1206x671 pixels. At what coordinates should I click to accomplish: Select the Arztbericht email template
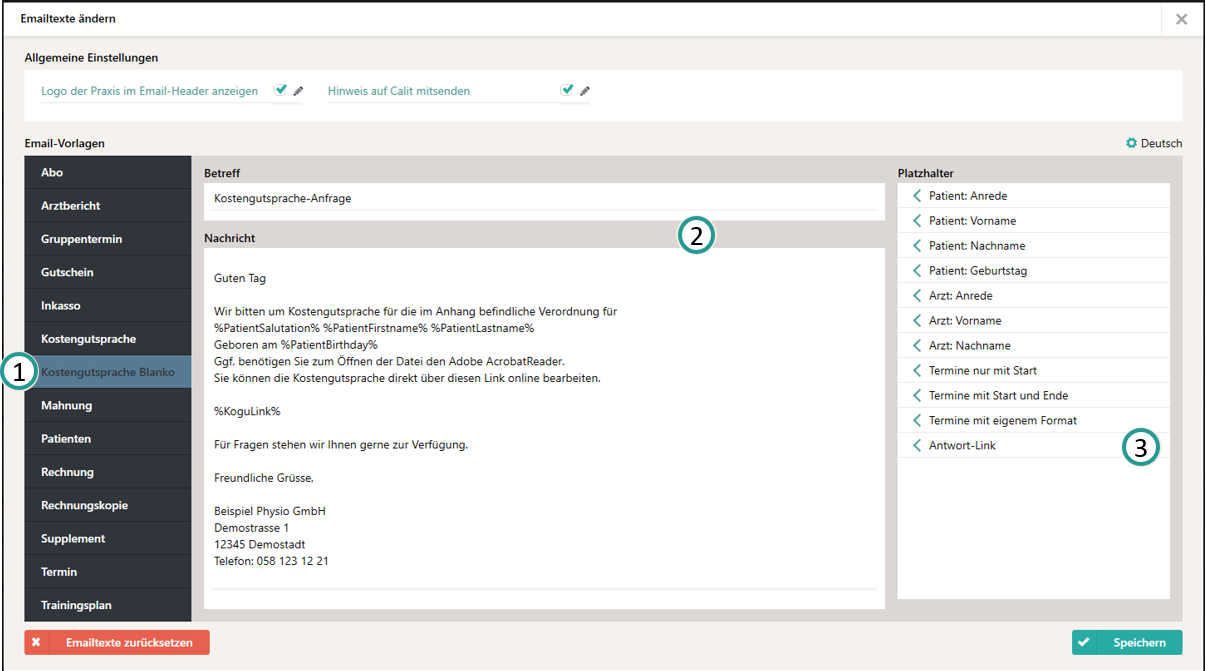108,206
